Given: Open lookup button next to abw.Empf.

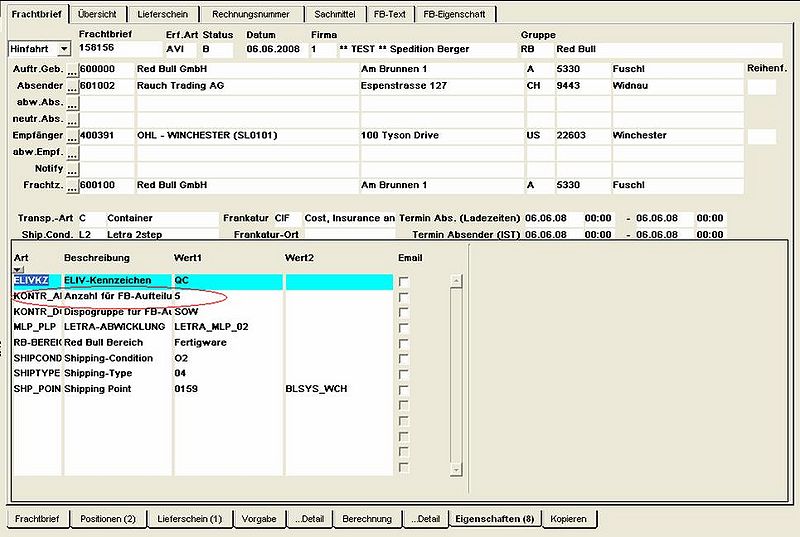Looking at the screenshot, I should [72, 154].
